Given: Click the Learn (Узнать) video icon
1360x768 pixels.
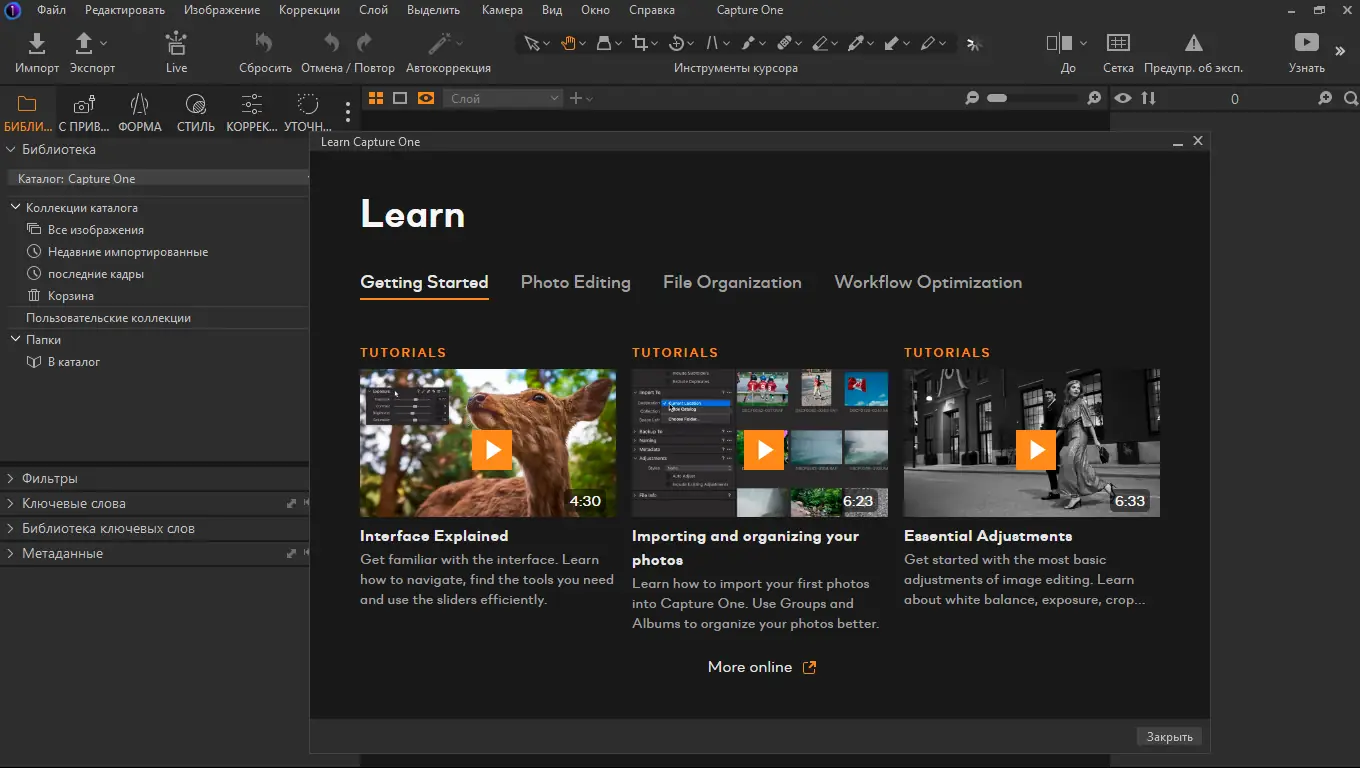Looking at the screenshot, I should click(1306, 43).
